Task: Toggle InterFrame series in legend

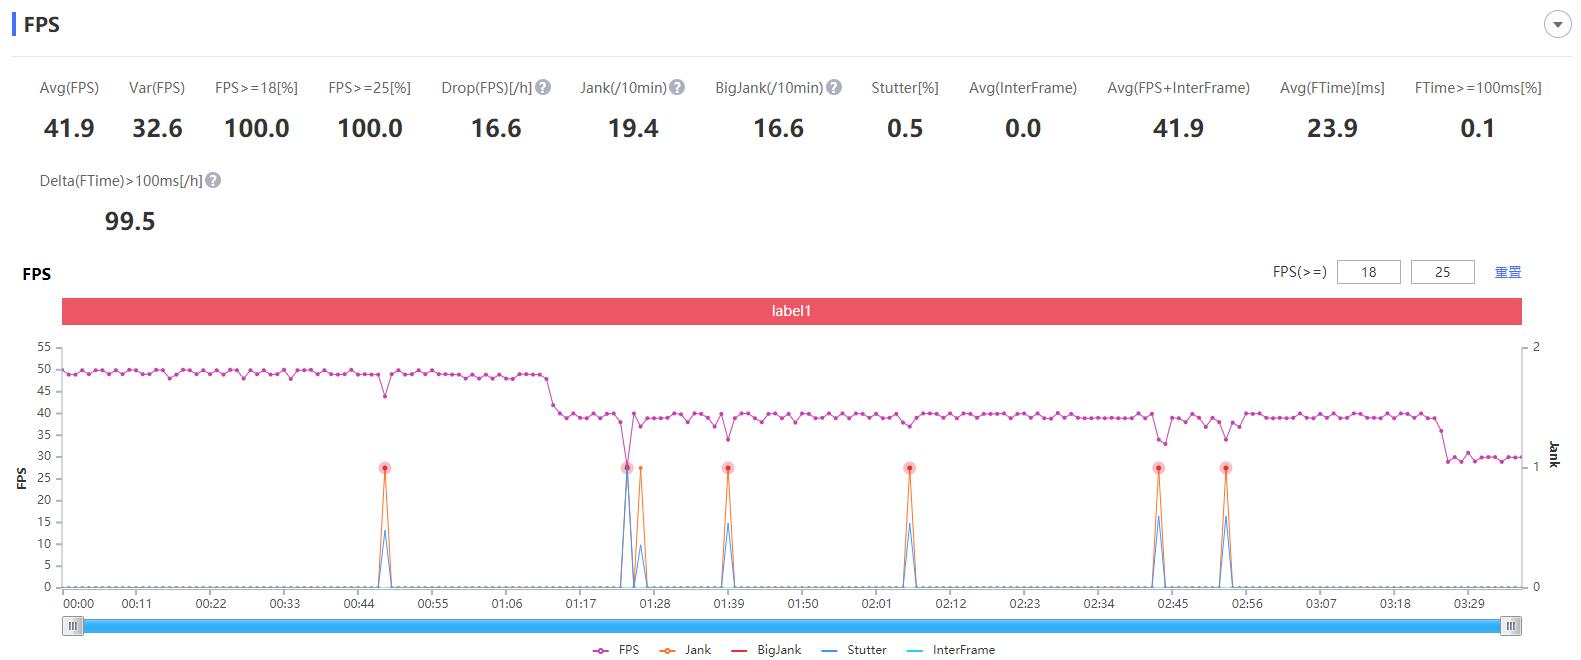Action: pos(951,650)
